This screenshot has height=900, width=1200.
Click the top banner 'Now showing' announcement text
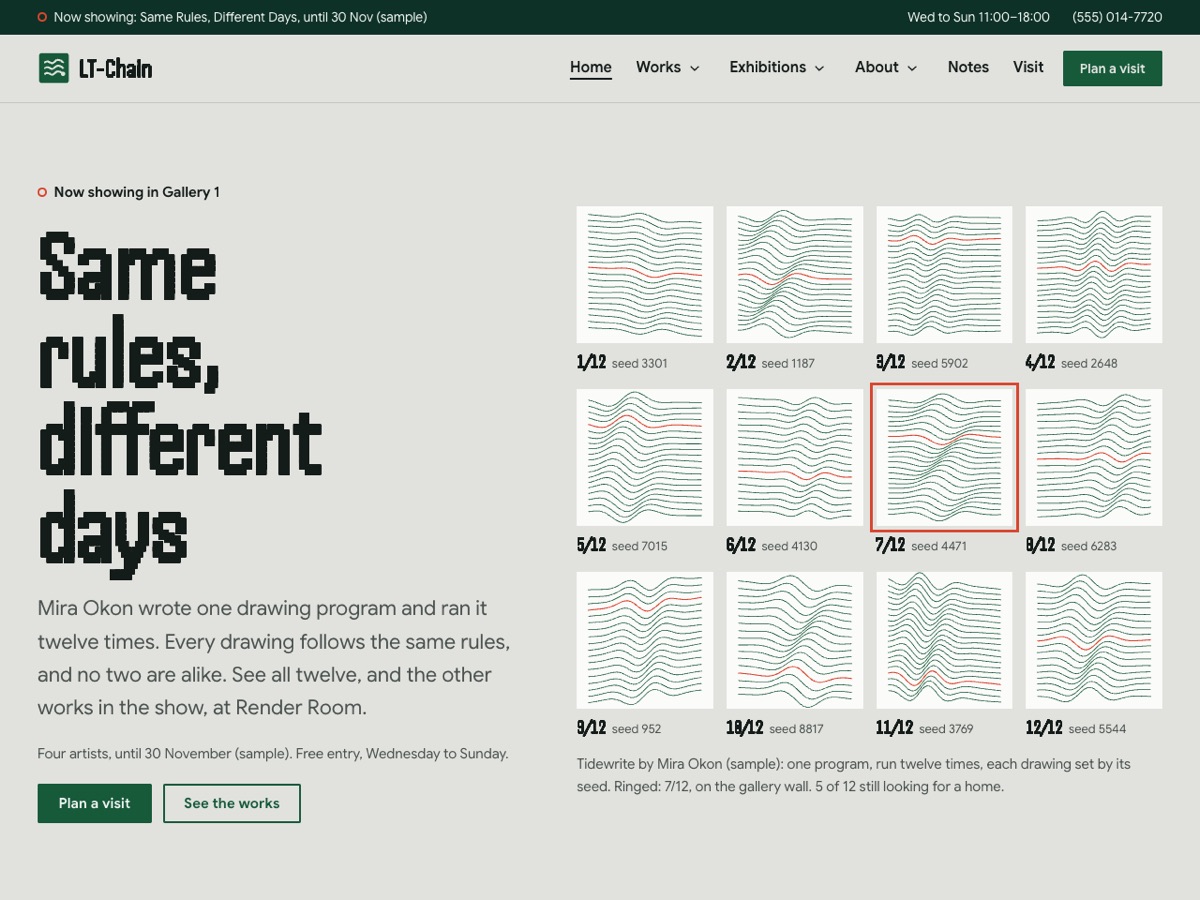tap(240, 17)
